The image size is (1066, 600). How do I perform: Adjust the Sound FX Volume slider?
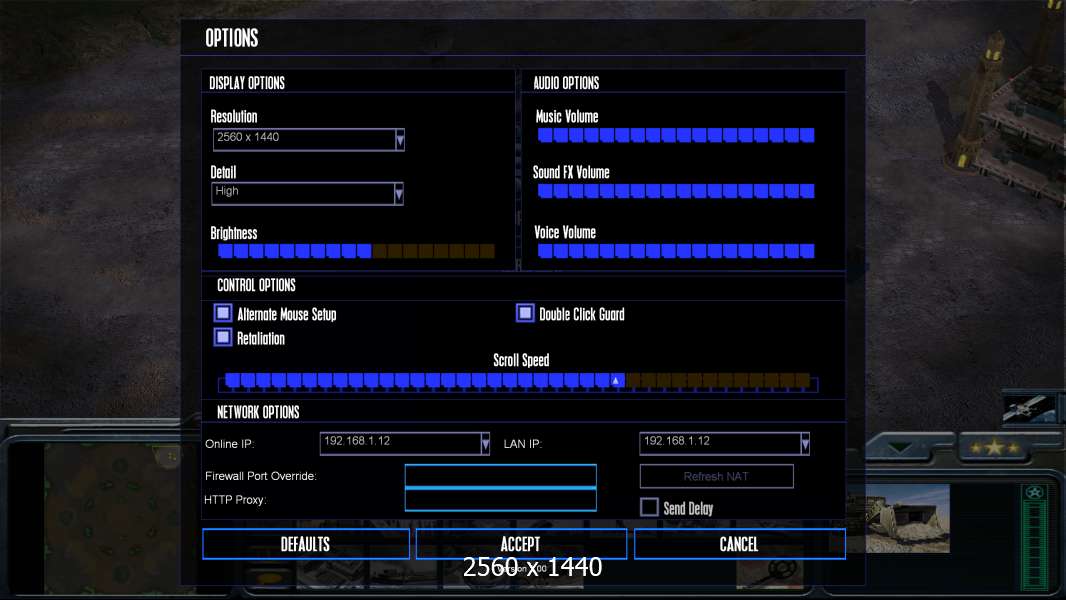pyautogui.click(x=676, y=191)
